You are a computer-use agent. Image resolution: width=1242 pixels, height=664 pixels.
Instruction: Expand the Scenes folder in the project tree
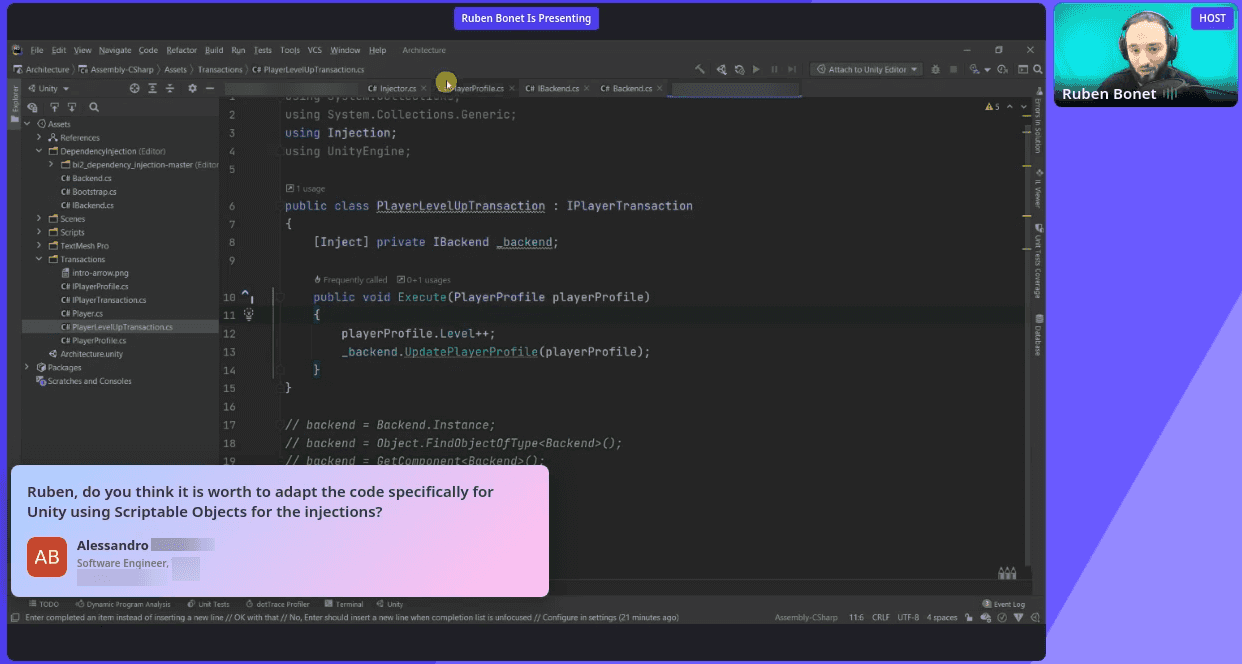[38, 218]
